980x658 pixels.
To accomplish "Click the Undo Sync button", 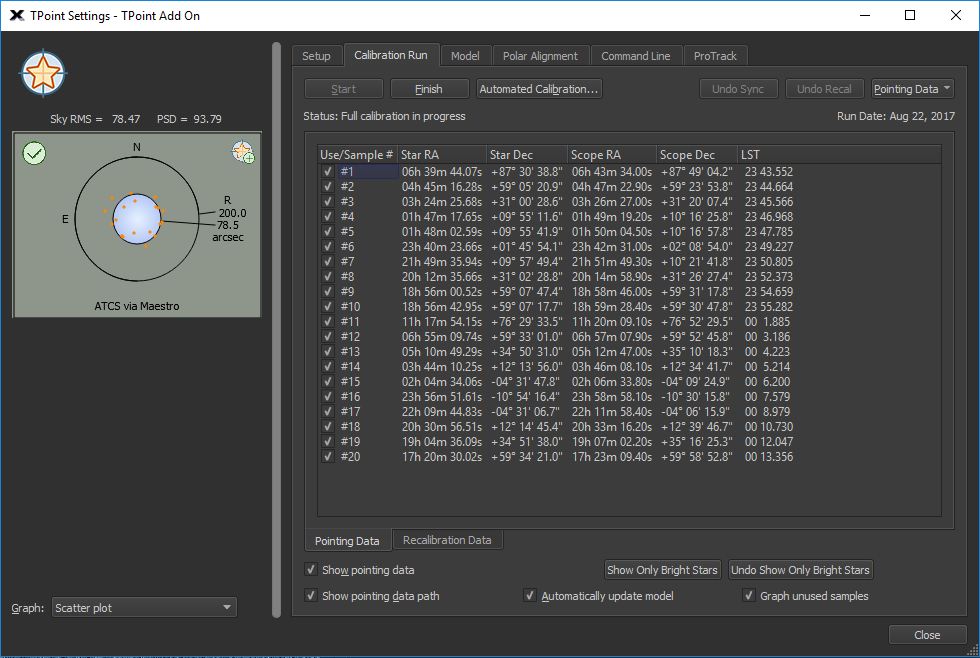I will point(738,89).
